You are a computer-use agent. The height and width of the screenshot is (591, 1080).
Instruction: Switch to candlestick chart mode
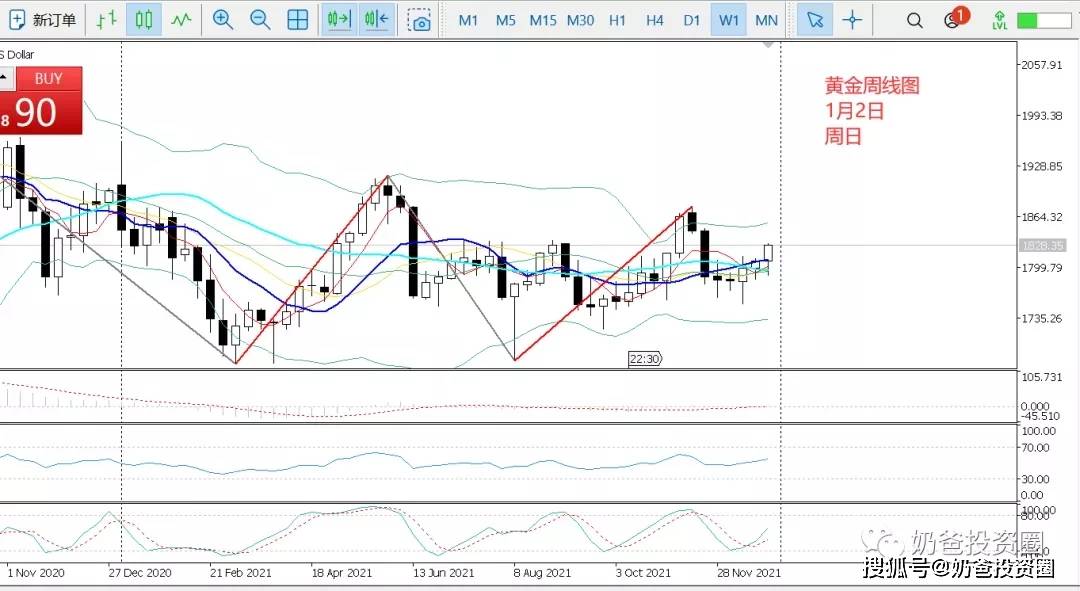point(144,19)
